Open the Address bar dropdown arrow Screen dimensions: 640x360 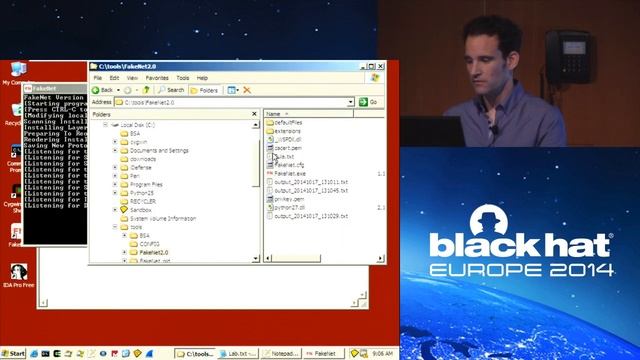pyautogui.click(x=351, y=102)
